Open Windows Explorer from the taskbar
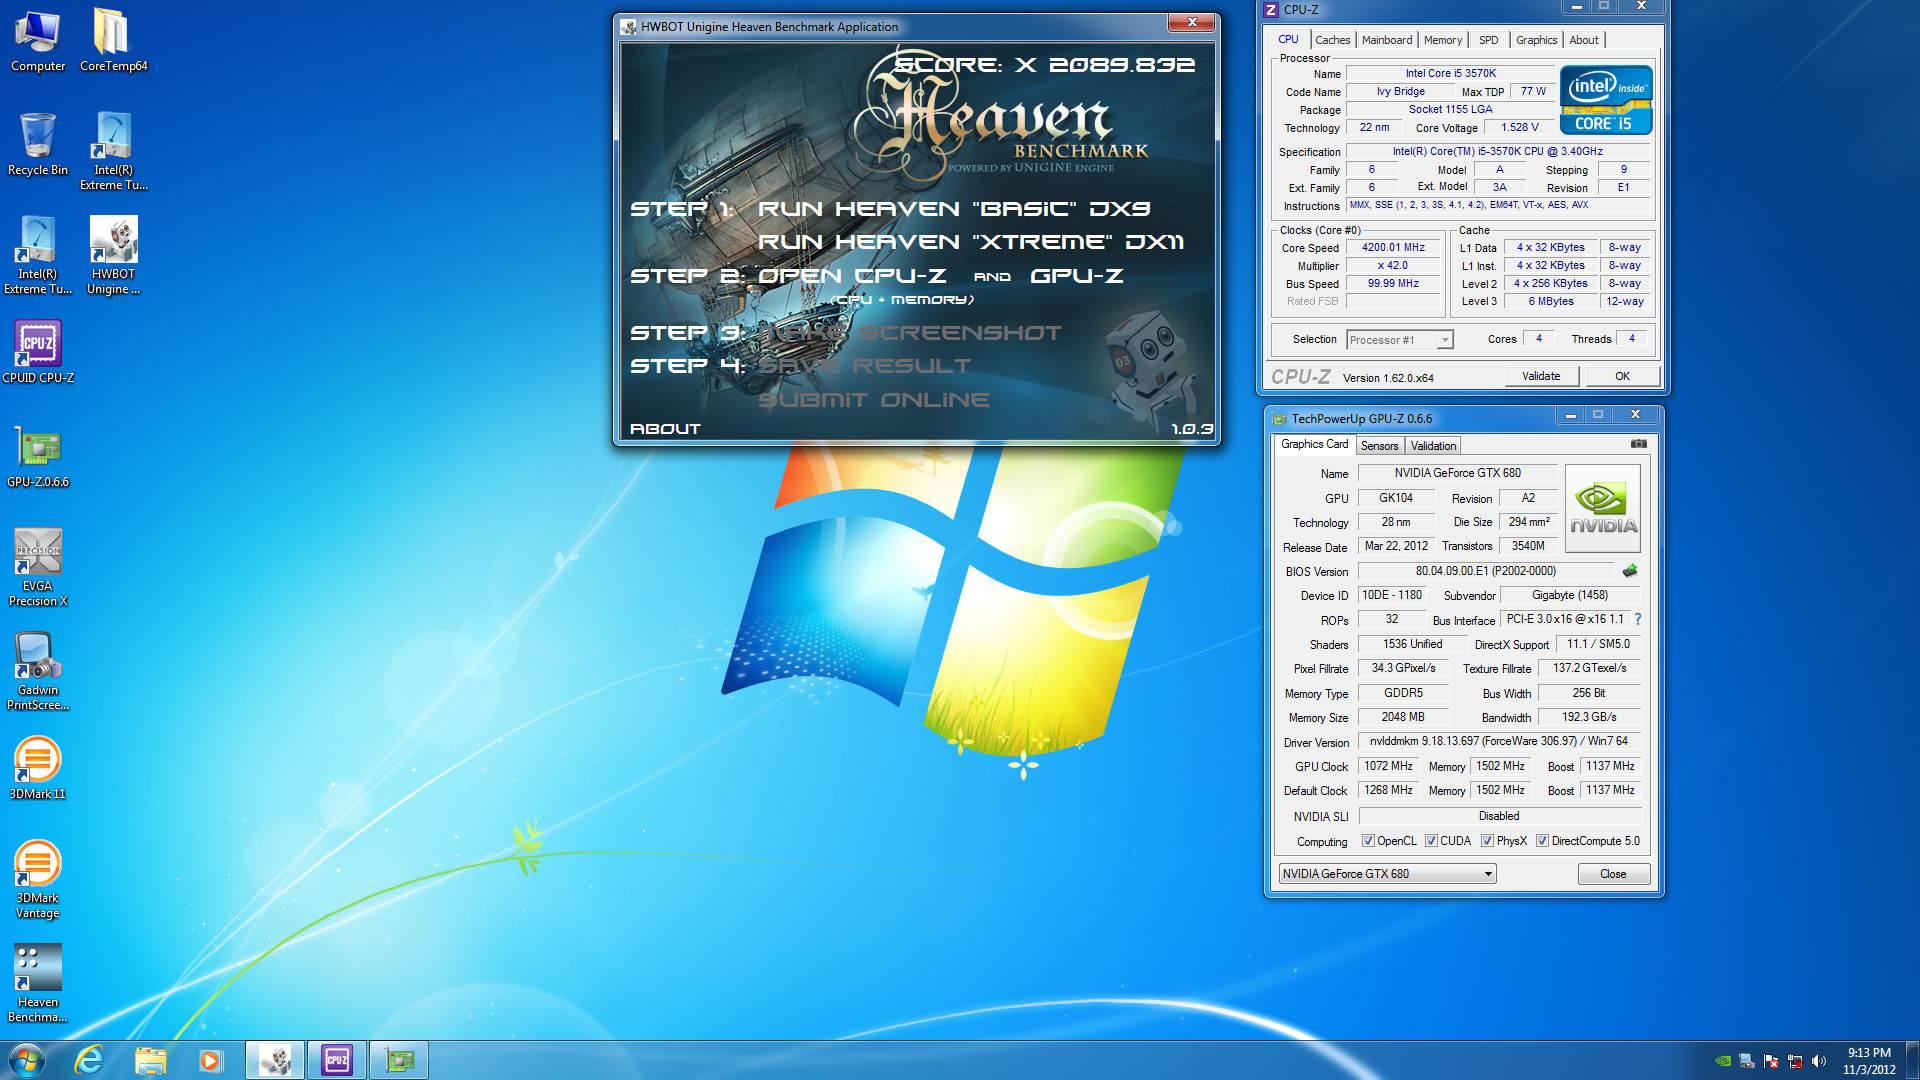The width and height of the screenshot is (1920, 1080). (x=150, y=1060)
